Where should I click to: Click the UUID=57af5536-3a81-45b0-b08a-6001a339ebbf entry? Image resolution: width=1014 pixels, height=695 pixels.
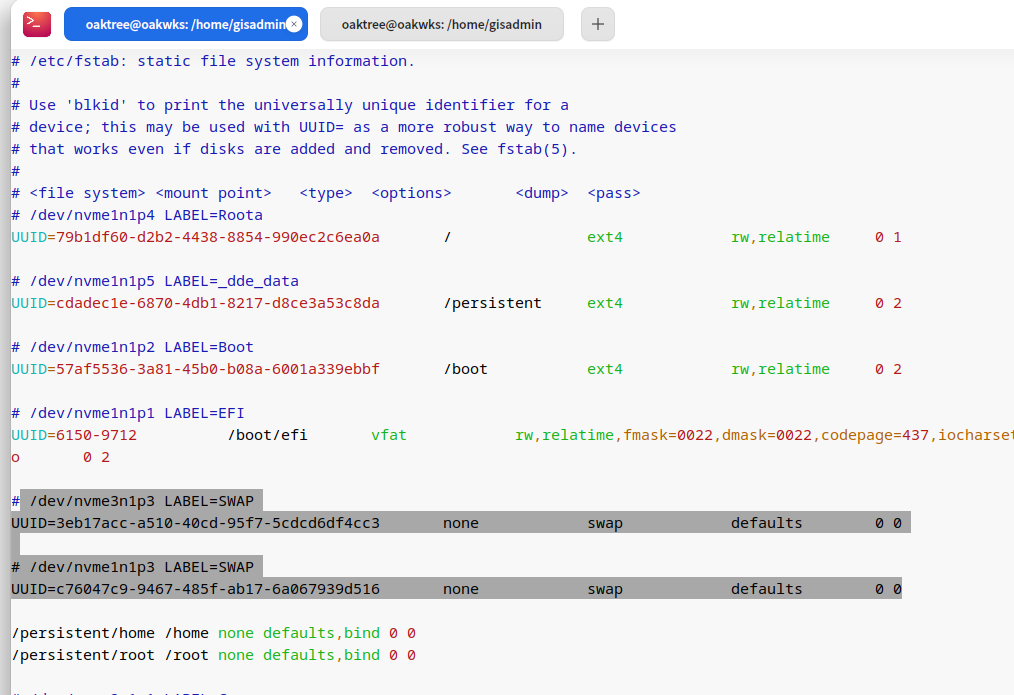195,369
